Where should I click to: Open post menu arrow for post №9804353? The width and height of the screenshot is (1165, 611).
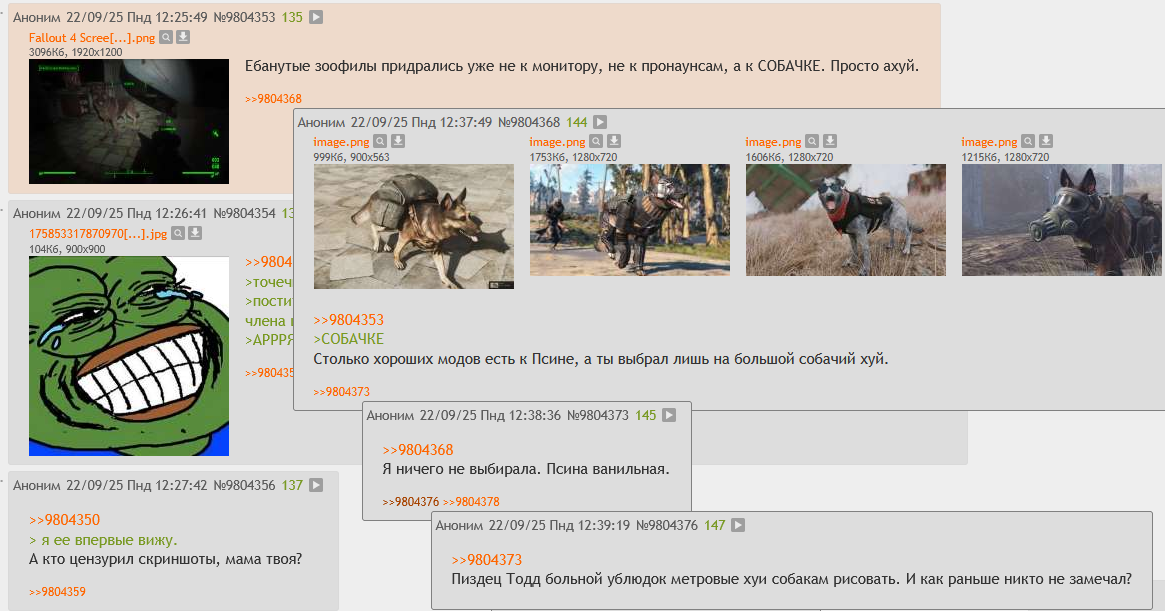click(x=316, y=17)
